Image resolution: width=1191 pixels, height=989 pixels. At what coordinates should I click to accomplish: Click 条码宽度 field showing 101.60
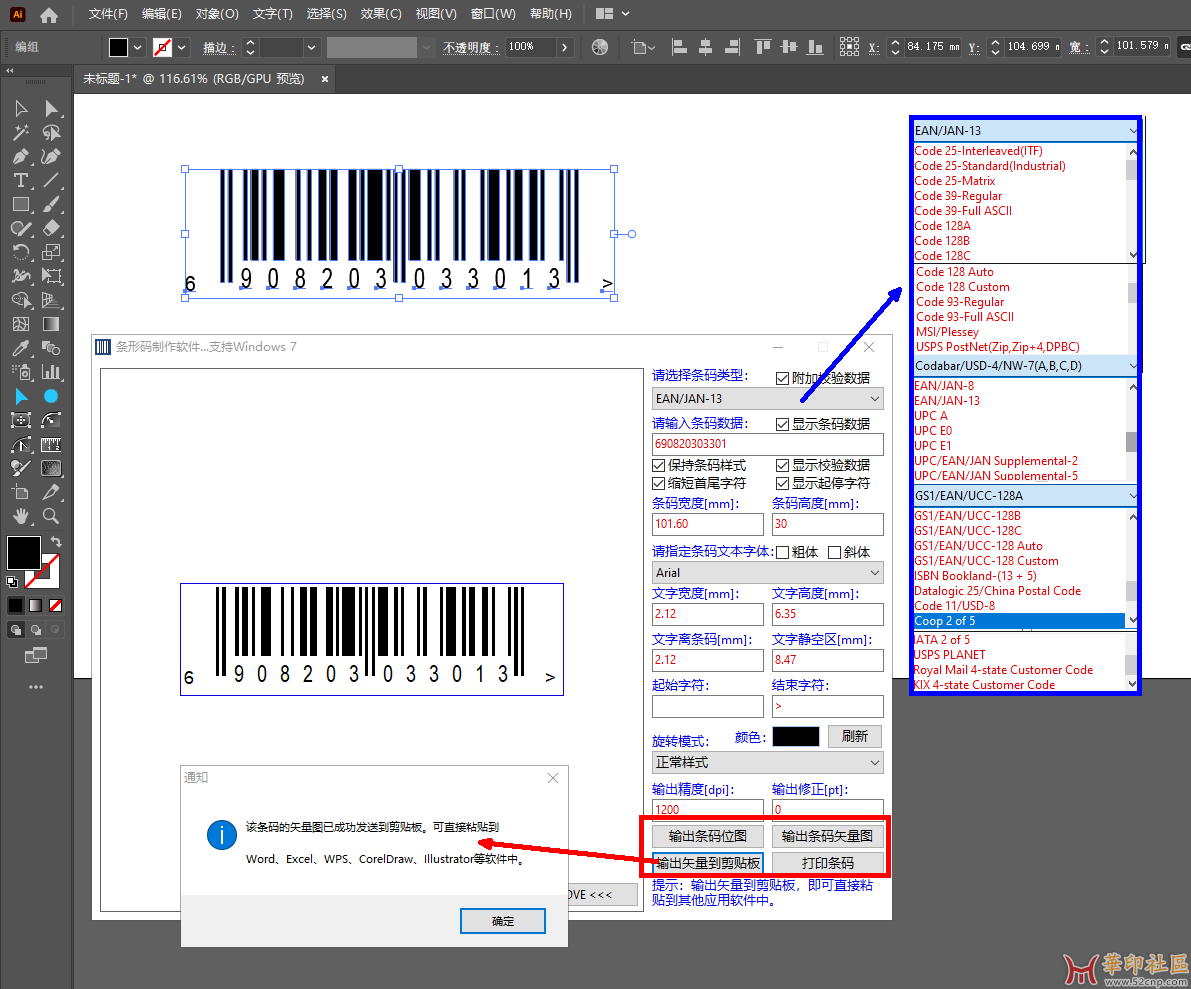tap(708, 524)
